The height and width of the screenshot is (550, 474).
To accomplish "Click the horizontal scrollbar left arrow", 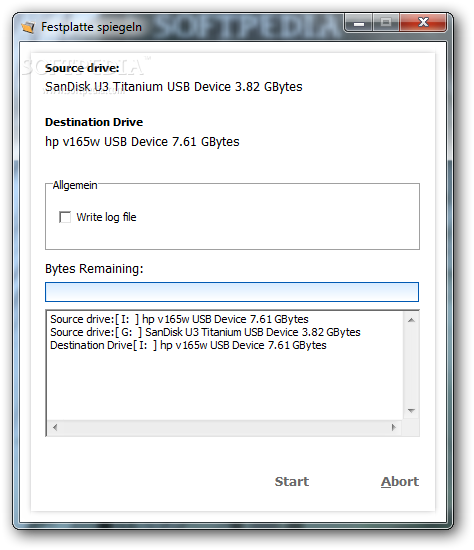I will (55, 427).
